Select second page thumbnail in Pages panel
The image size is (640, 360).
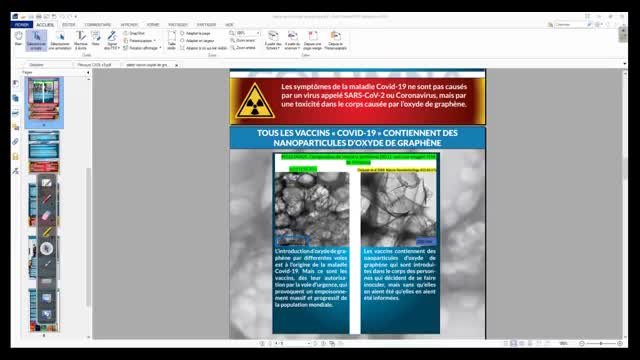click(x=44, y=152)
